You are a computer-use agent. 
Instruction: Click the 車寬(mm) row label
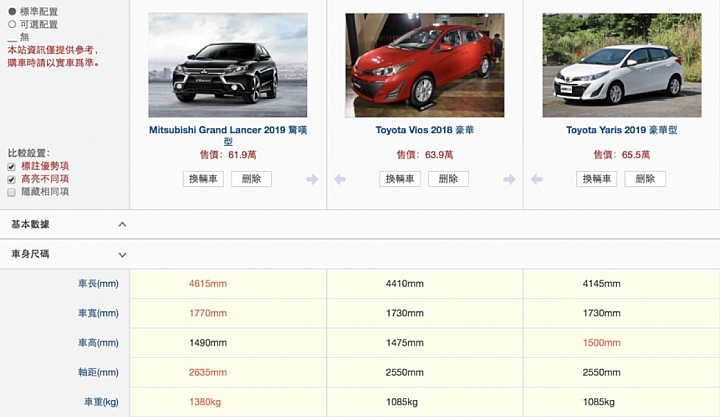[98, 313]
